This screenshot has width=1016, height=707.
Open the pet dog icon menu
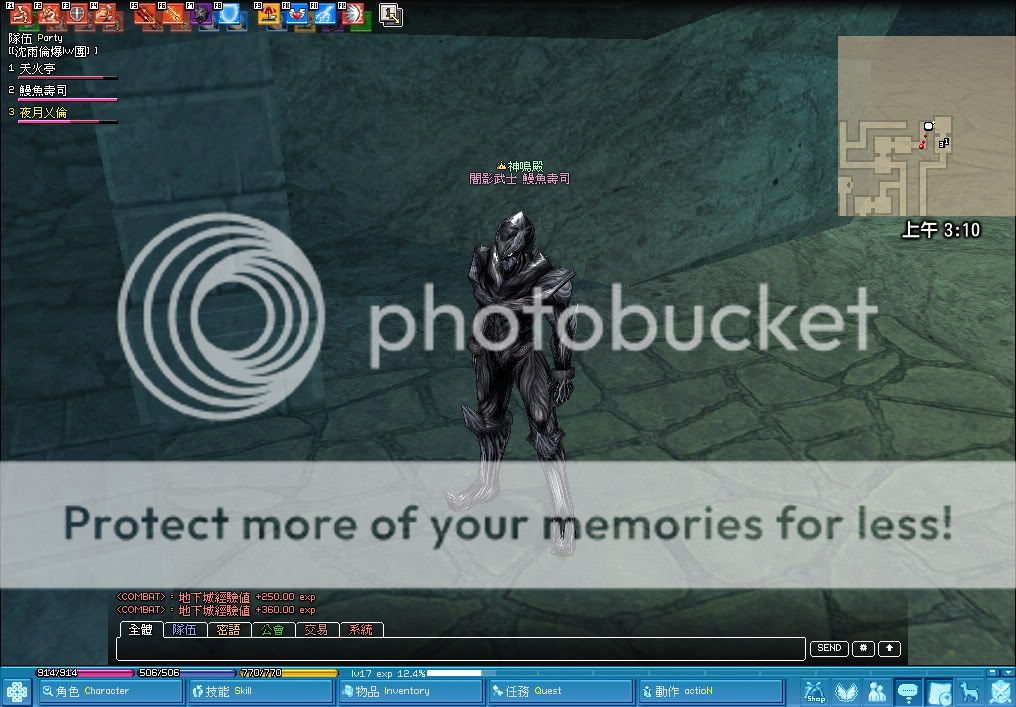pos(968,691)
